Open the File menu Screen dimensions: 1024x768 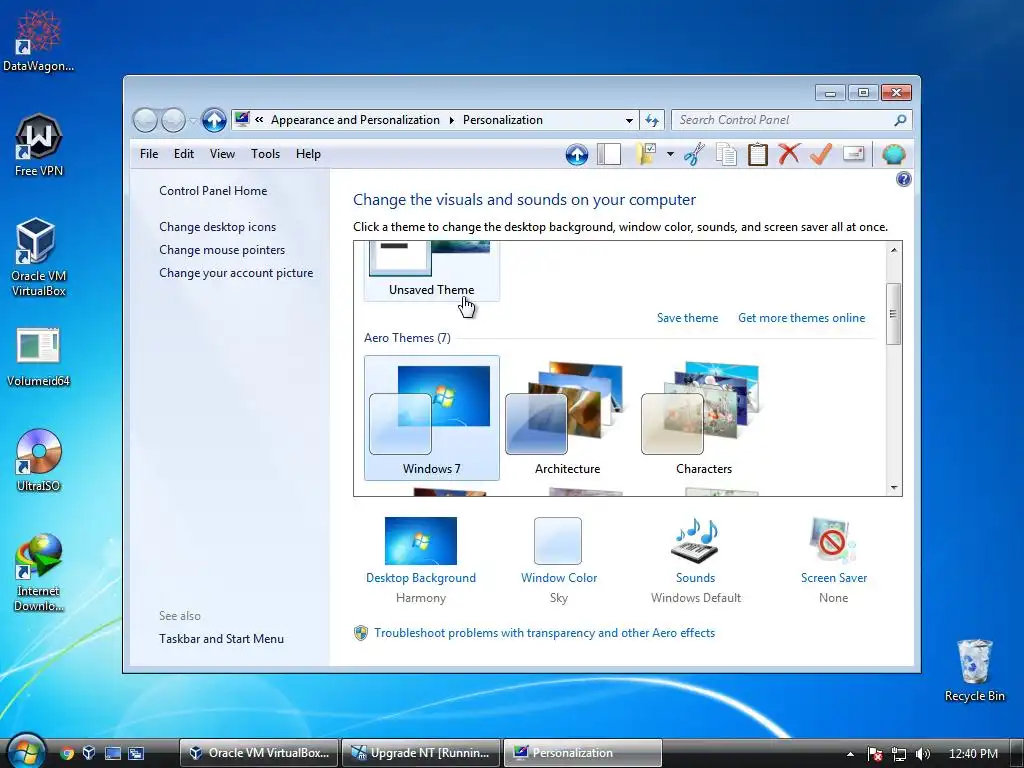click(149, 154)
